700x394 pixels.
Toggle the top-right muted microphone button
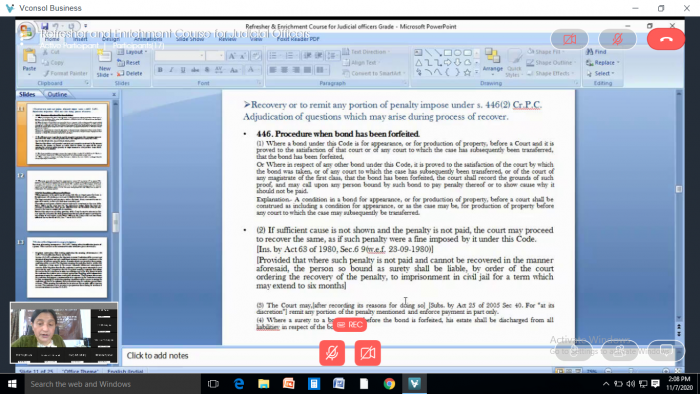(617, 39)
